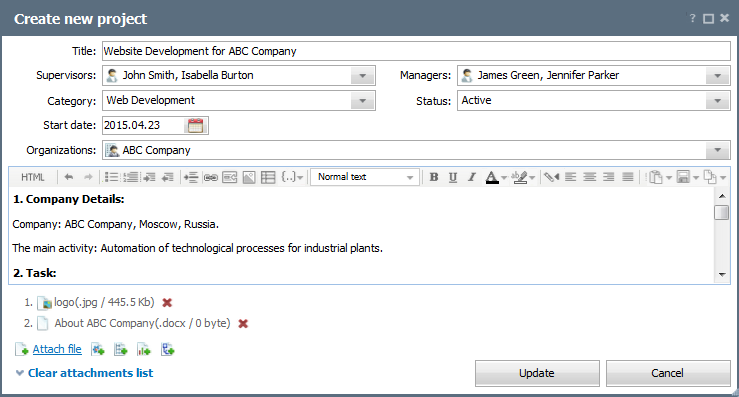739x397 pixels.
Task: Expand the Supervisors dropdown
Action: [362, 75]
